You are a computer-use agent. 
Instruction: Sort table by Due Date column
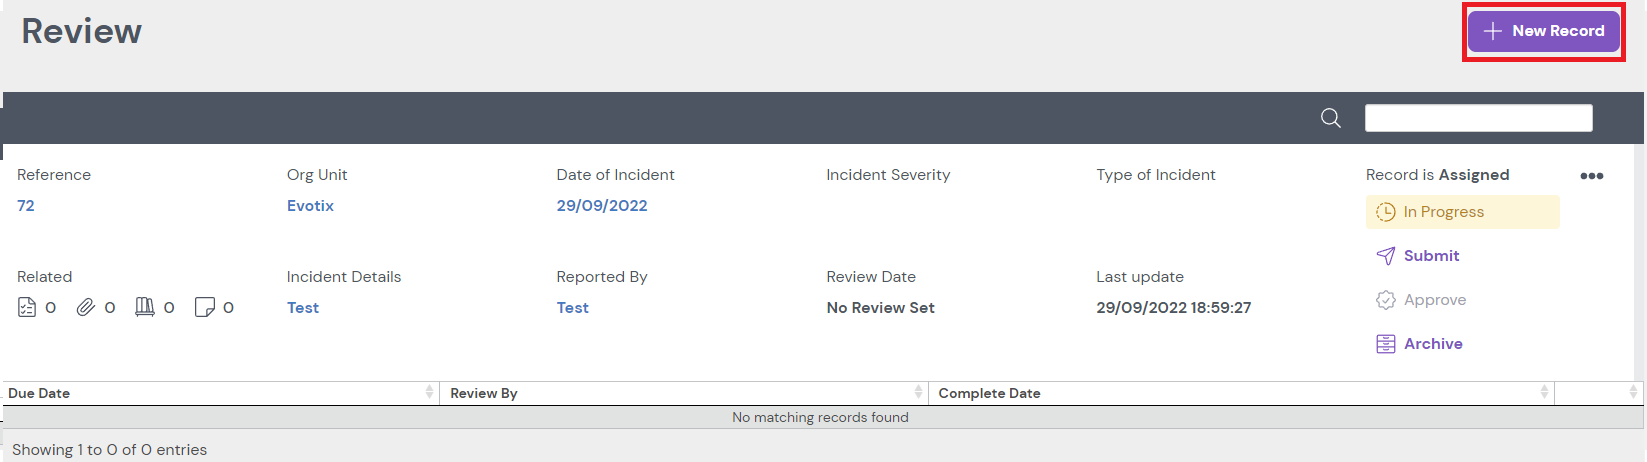click(x=220, y=393)
